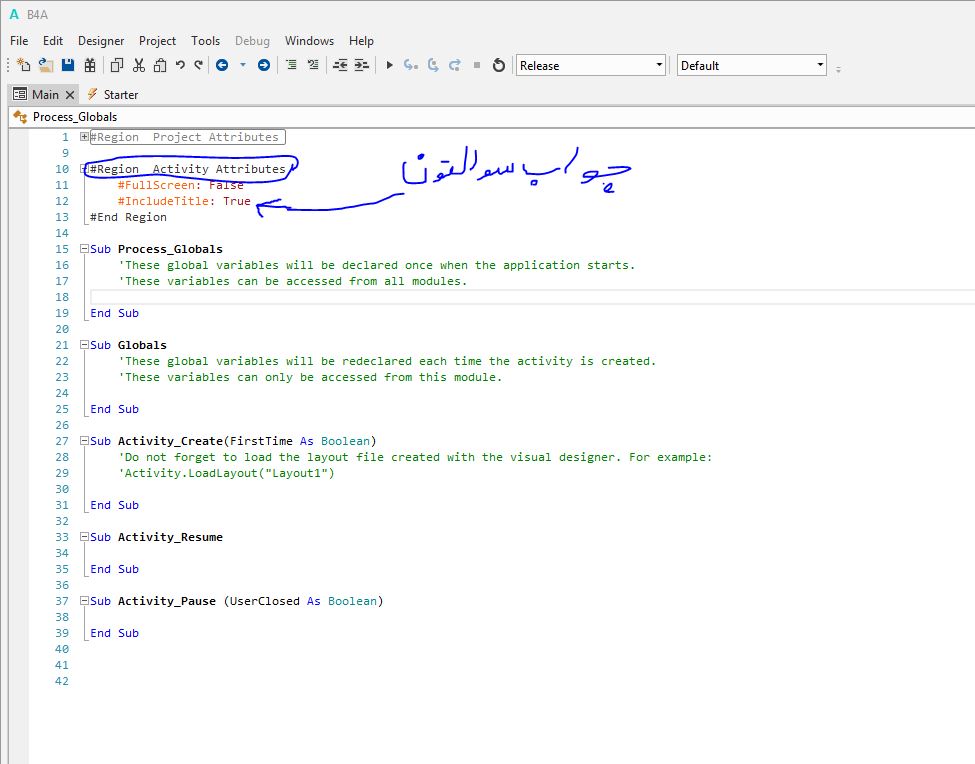Image resolution: width=975 pixels, height=764 pixels.
Task: Expand the collapsed Project Attributes region
Action: [x=85, y=137]
